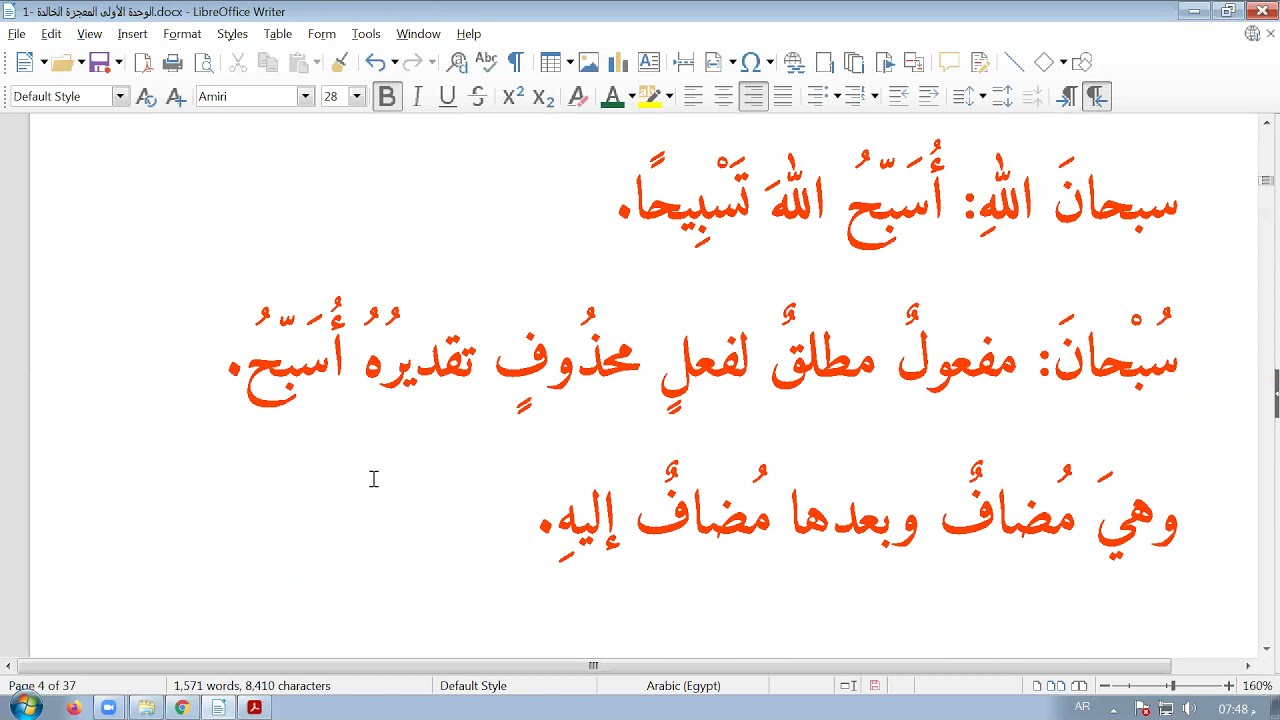Expand the Line Spacing dropdown arrow
This screenshot has width=1280, height=720.
[983, 96]
